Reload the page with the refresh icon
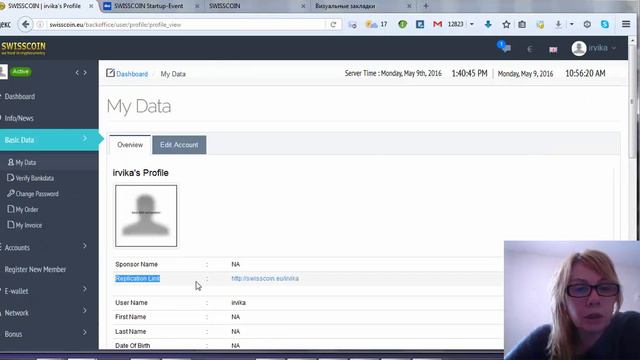 pyautogui.click(x=333, y=24)
